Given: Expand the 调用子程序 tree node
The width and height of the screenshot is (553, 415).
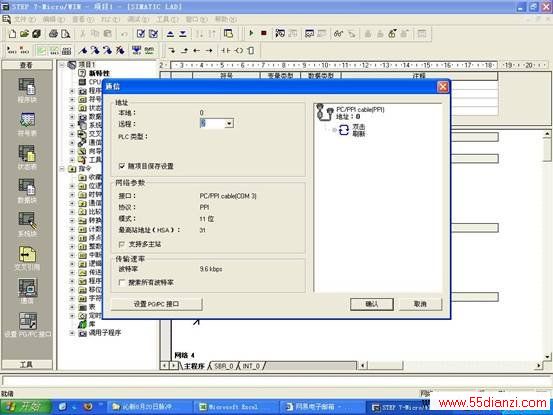Looking at the screenshot, I should coord(72,333).
